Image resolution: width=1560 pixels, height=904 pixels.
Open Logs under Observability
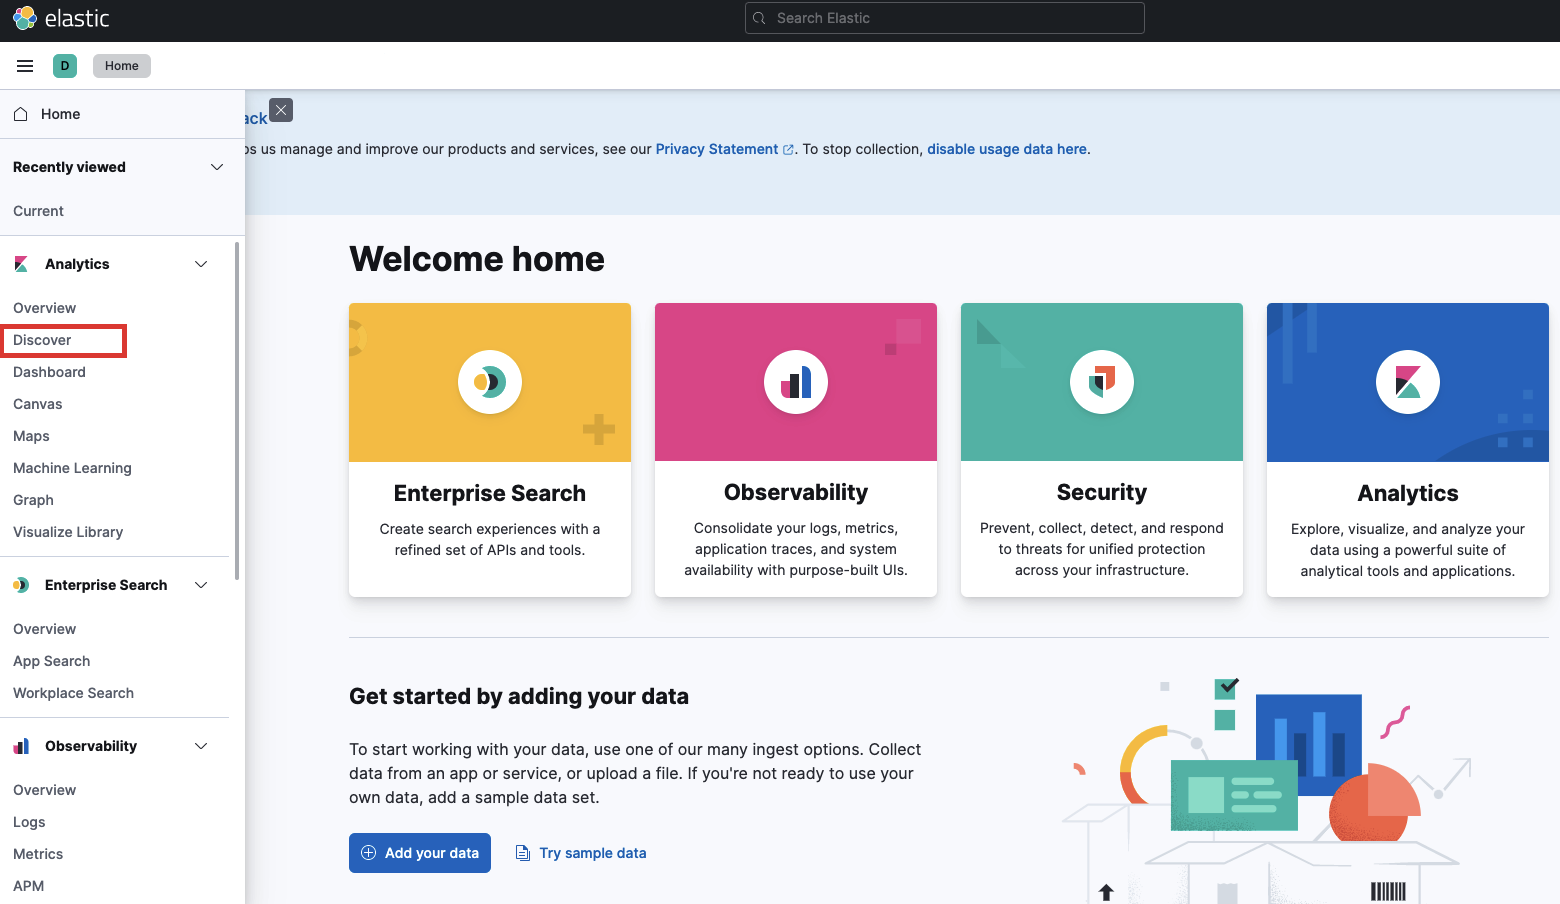(29, 822)
